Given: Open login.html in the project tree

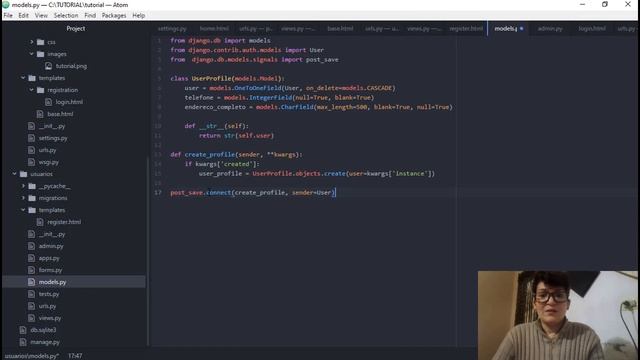Looking at the screenshot, I should pos(69,102).
